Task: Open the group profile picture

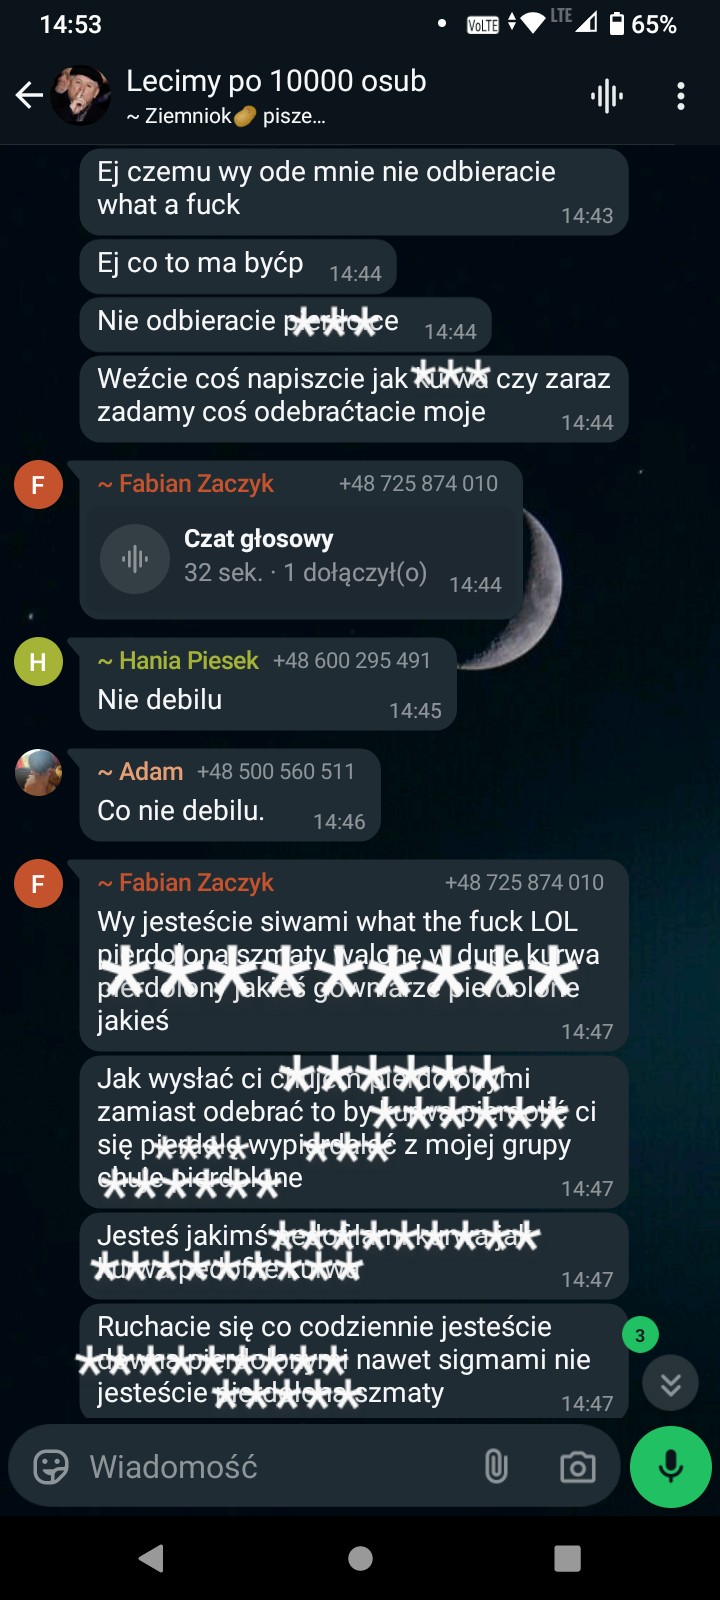Action: 80,96
